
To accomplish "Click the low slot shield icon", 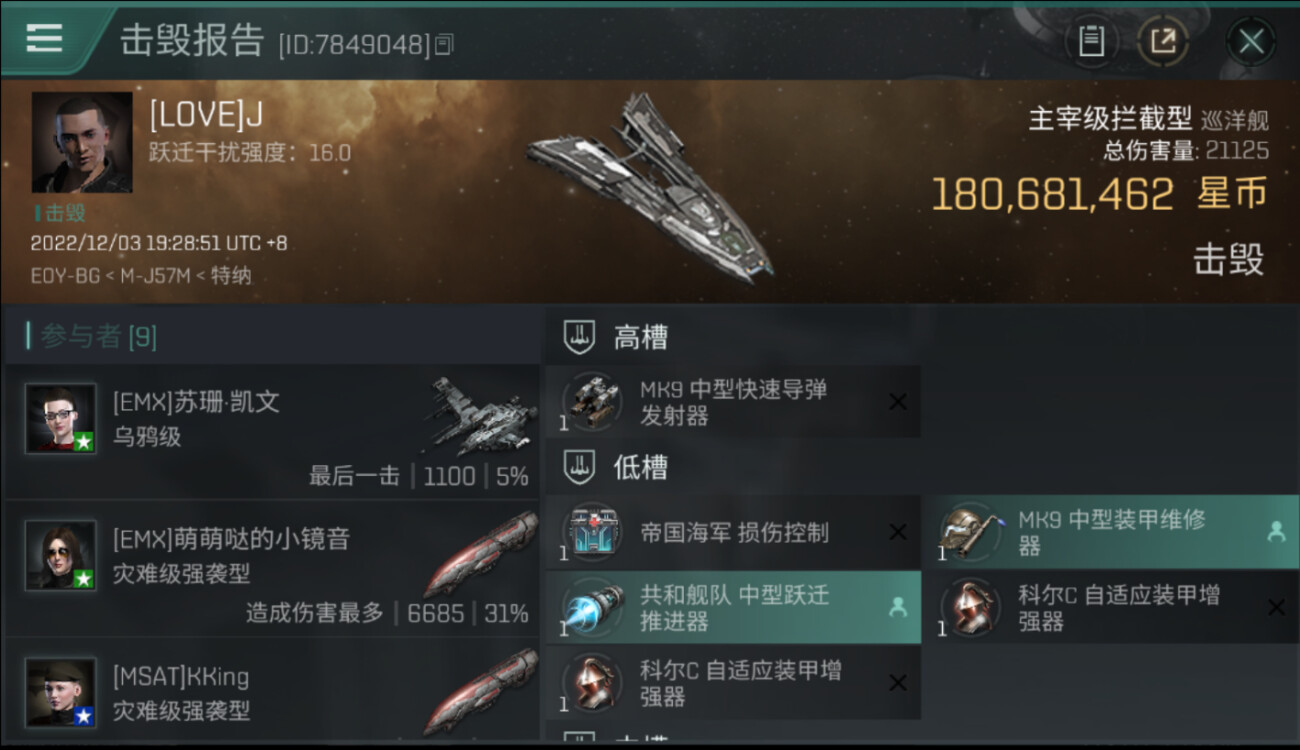I will point(580,466).
